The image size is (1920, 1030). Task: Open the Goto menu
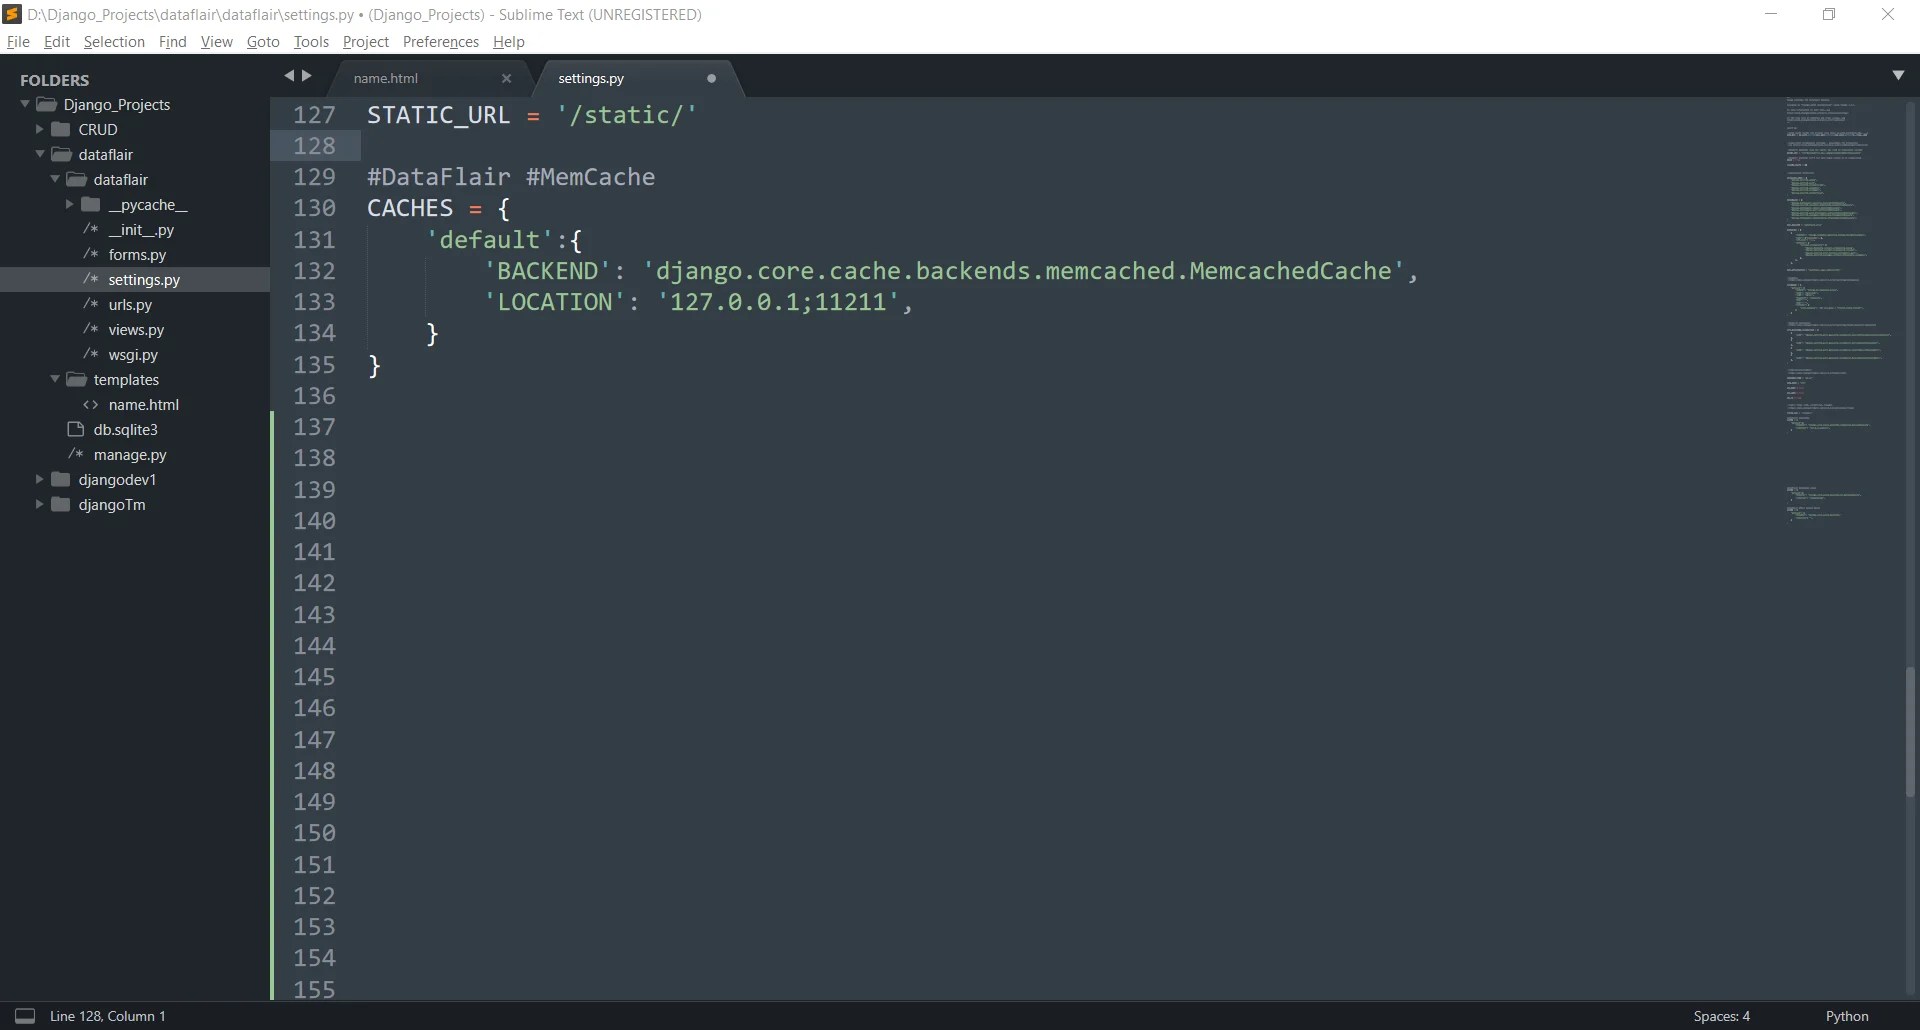(263, 41)
